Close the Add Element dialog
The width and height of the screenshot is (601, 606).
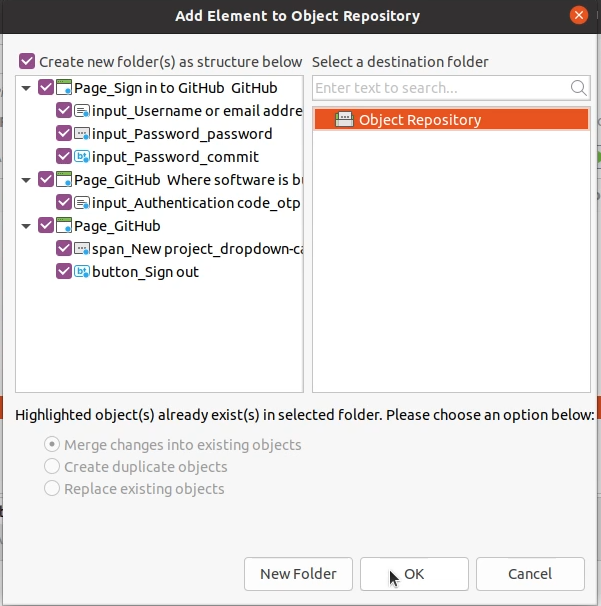tap(579, 15)
